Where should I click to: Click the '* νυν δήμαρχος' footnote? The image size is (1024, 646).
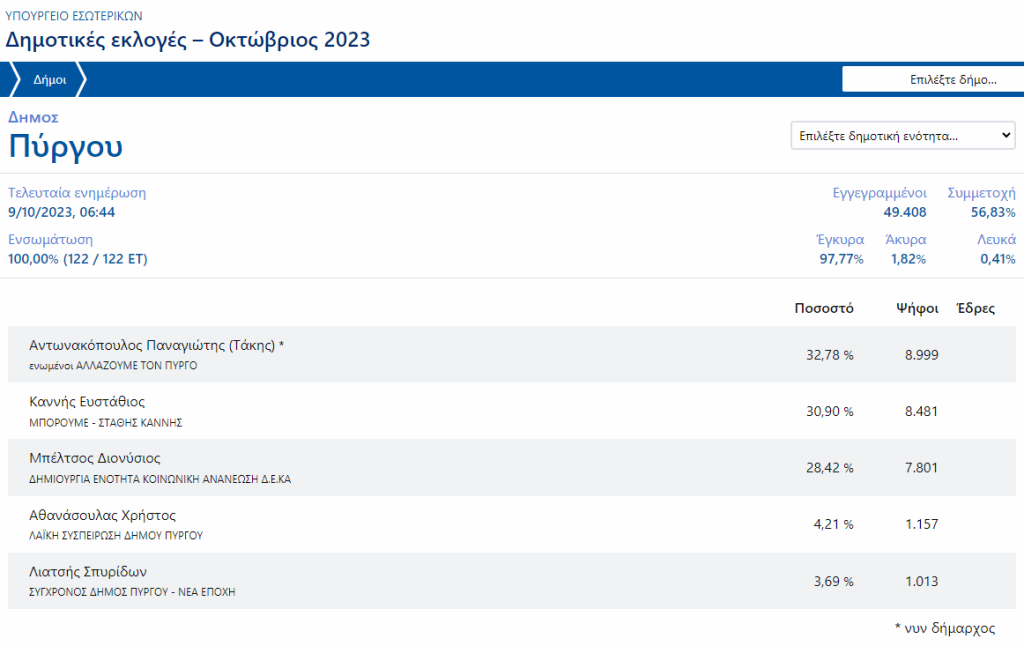pos(944,628)
